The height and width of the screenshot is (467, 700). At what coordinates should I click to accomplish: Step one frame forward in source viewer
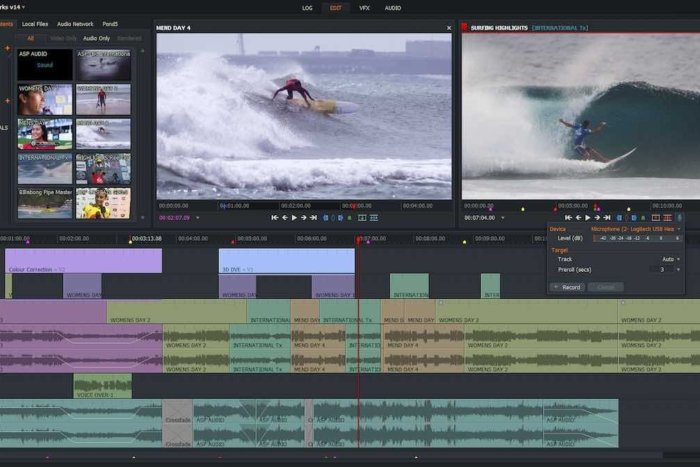(304, 217)
